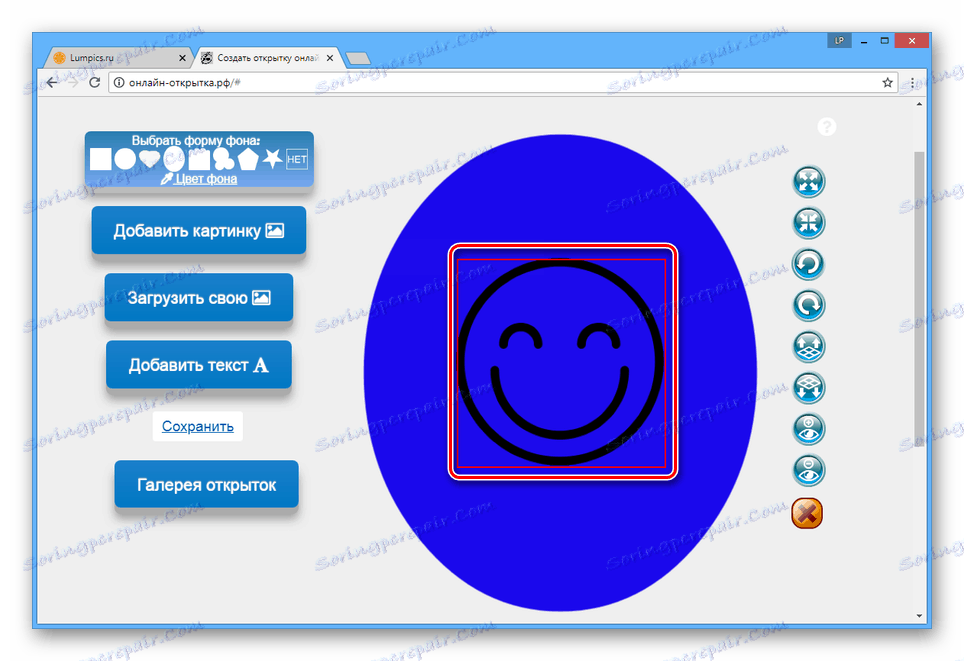Enlarge the selected image with expand icon
This screenshot has height=661, width=964.
[808, 182]
